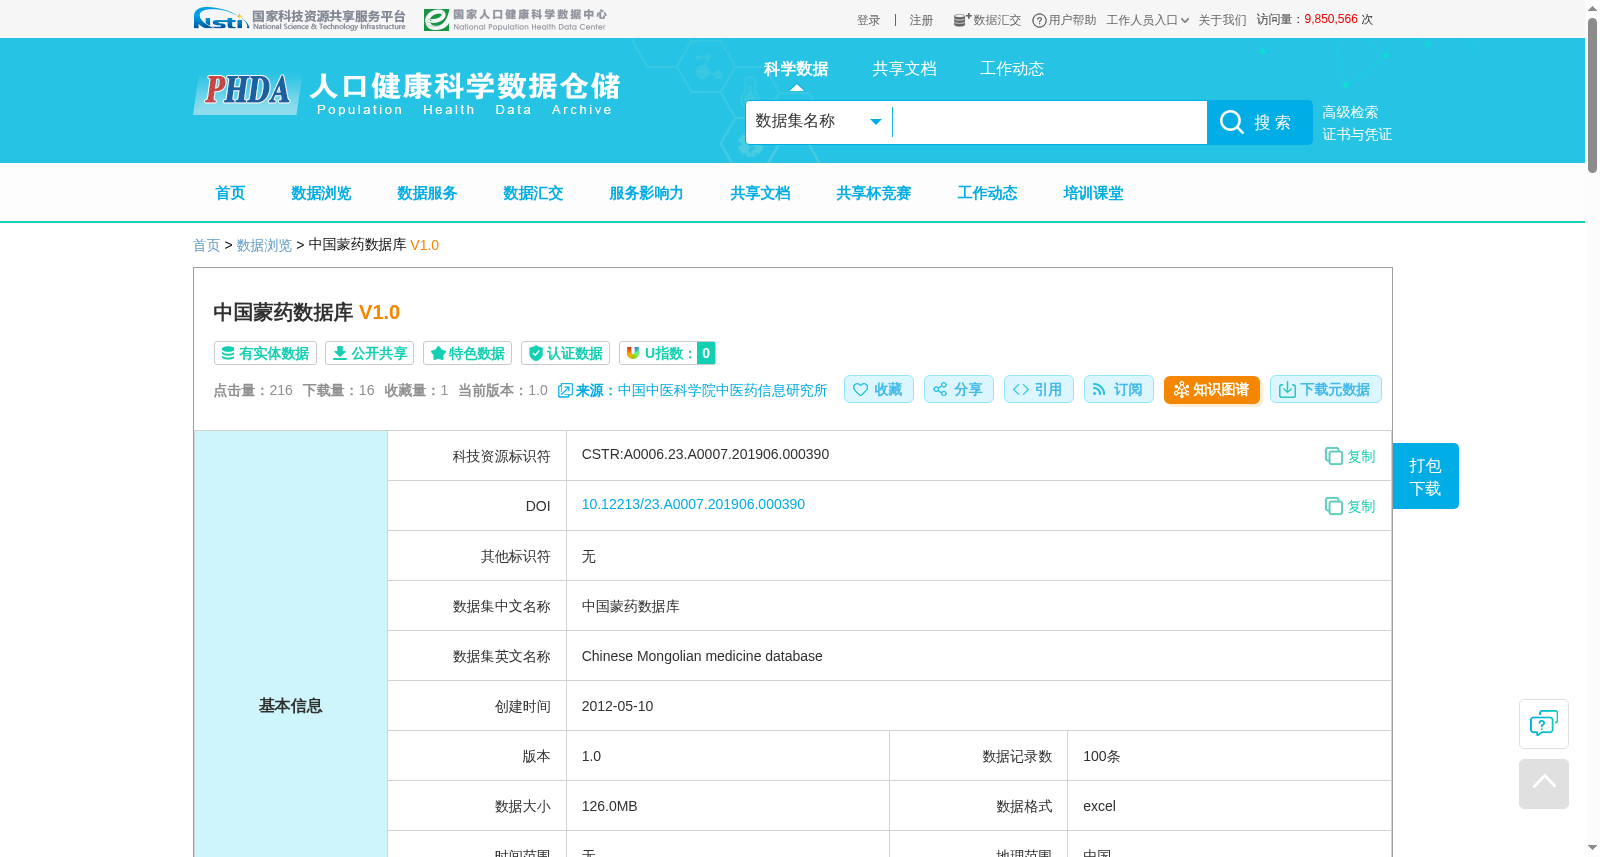Open the 高级检索 advanced search link
Screen dimensions: 1600x857
click(1350, 112)
